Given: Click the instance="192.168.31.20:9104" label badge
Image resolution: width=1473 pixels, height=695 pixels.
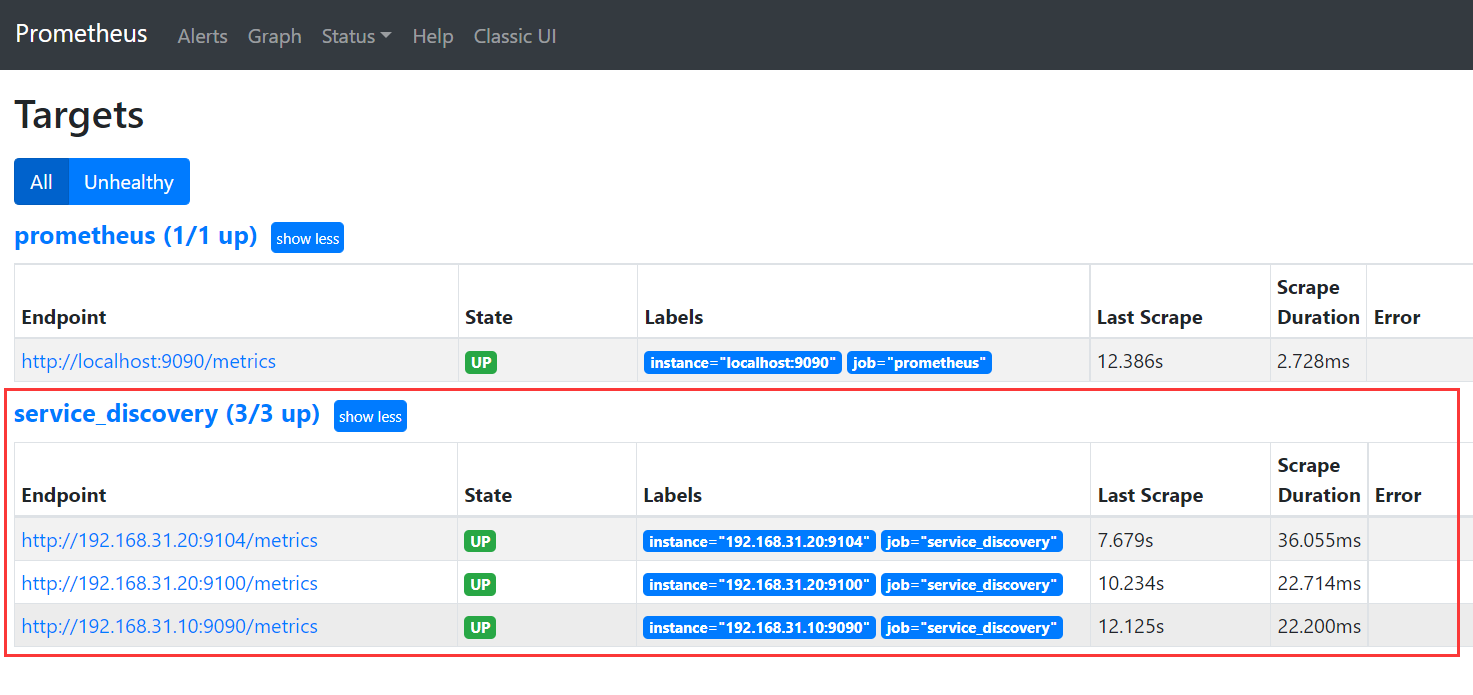Looking at the screenshot, I should [760, 541].
